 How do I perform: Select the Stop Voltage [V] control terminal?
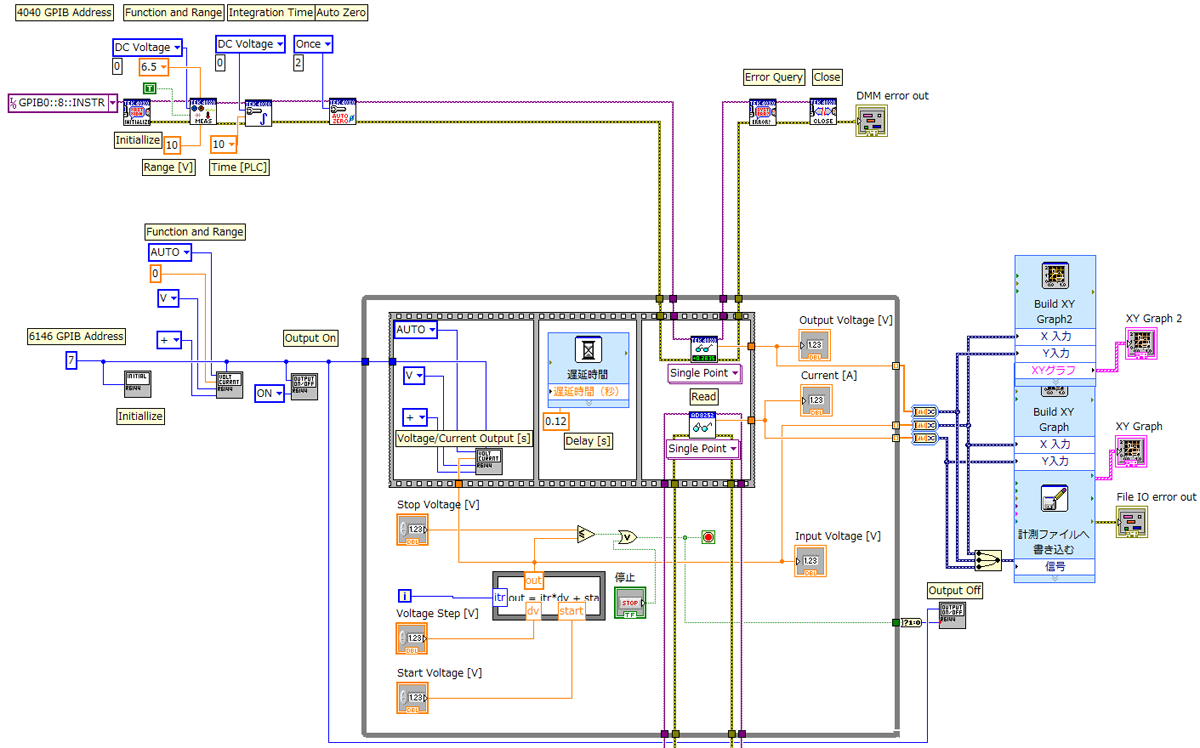point(413,530)
